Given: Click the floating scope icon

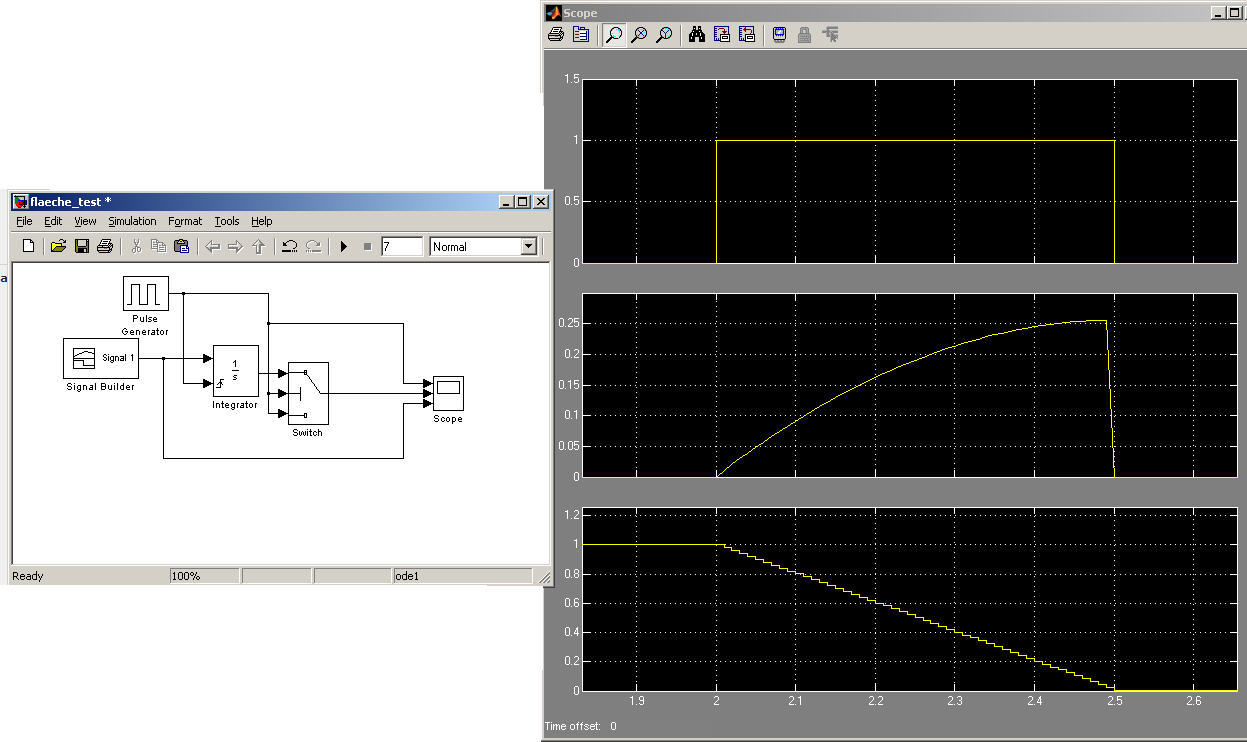Looking at the screenshot, I should pyautogui.click(x=779, y=35).
